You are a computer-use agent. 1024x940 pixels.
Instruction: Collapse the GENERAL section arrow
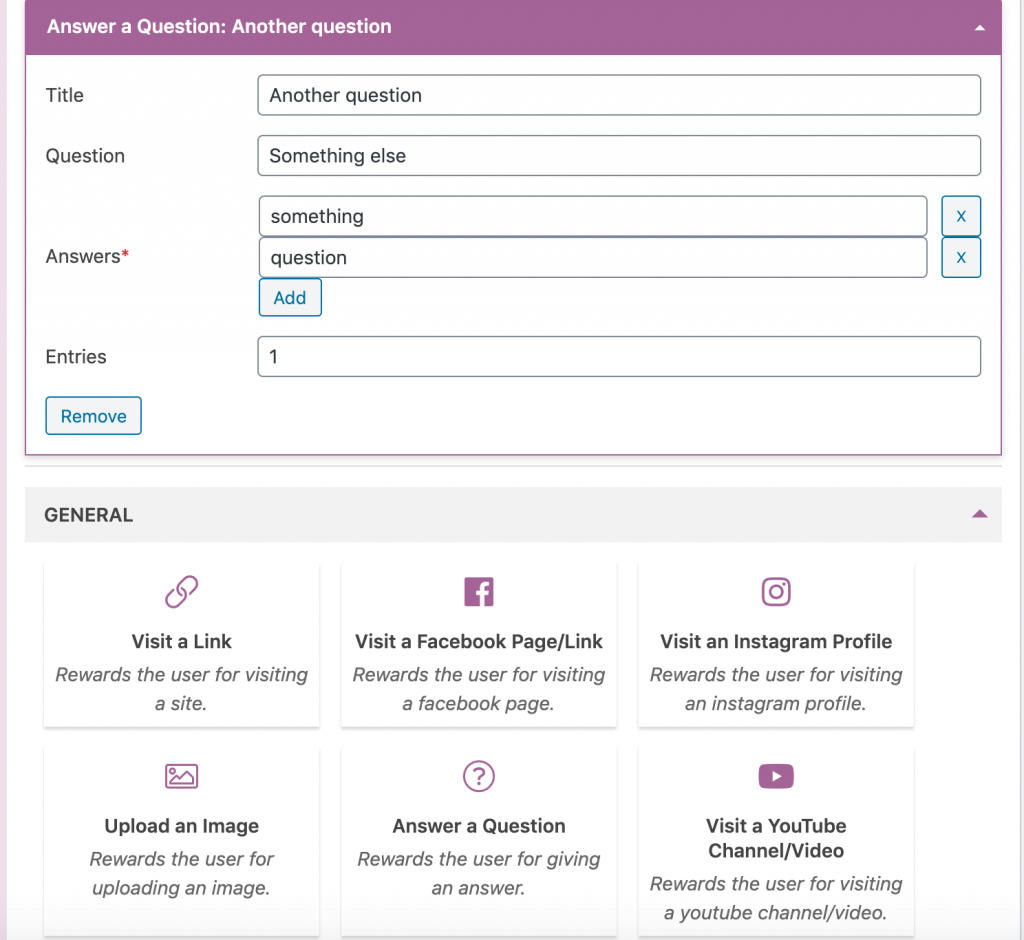point(980,514)
